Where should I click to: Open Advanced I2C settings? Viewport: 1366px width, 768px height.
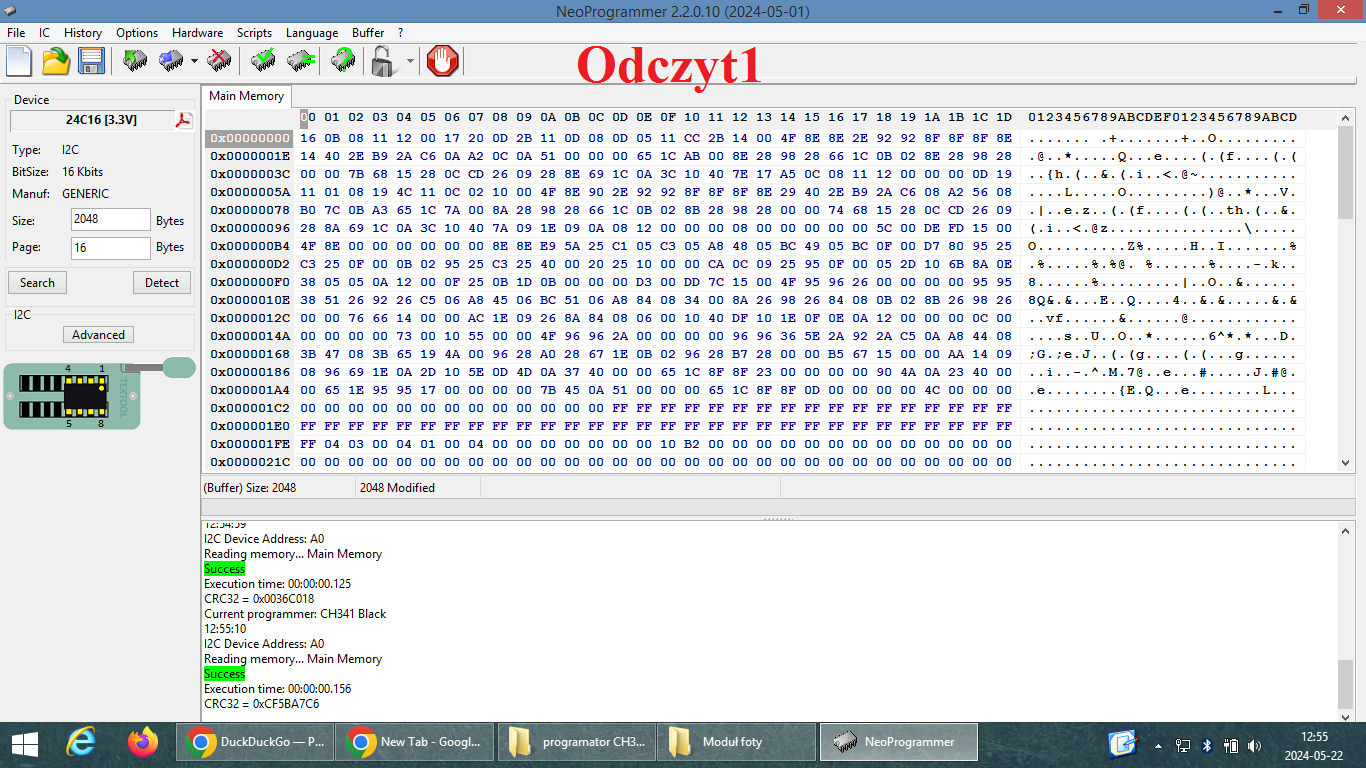[x=97, y=334]
